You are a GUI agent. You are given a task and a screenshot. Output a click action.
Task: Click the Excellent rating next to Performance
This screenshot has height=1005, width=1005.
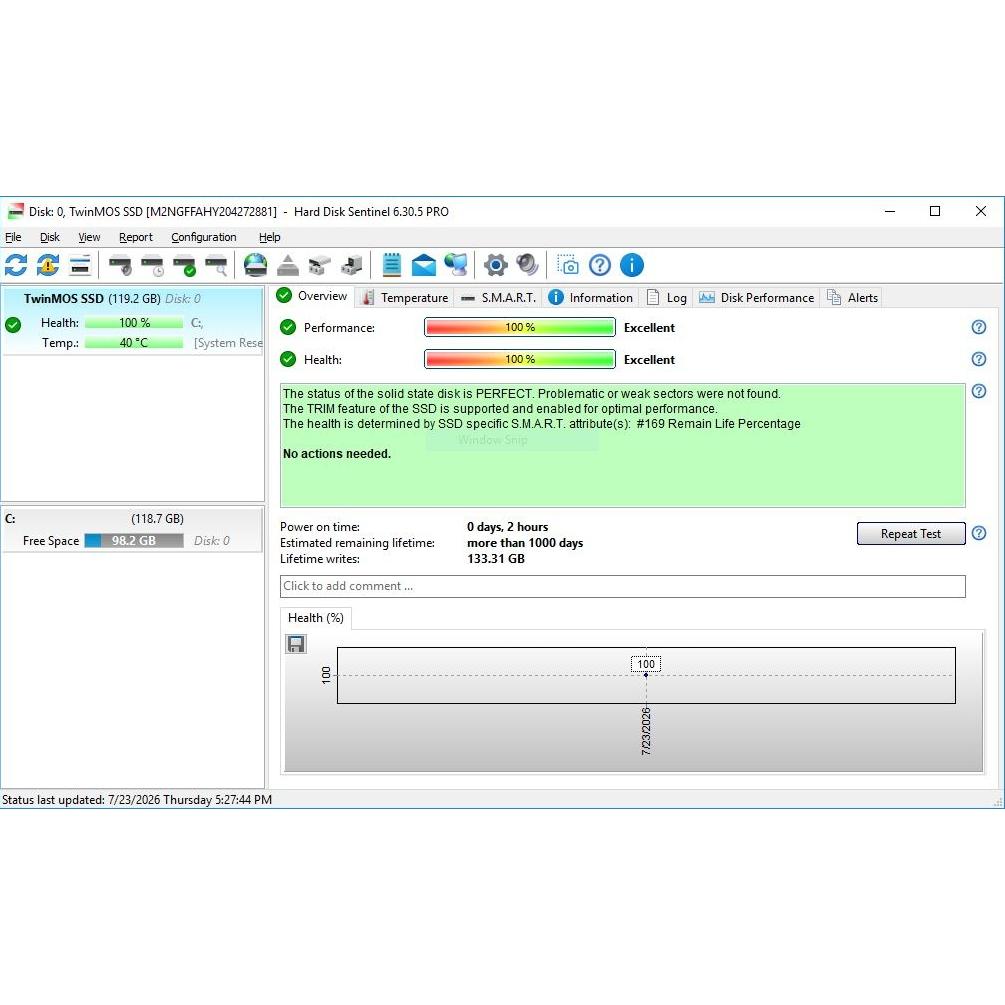649,328
